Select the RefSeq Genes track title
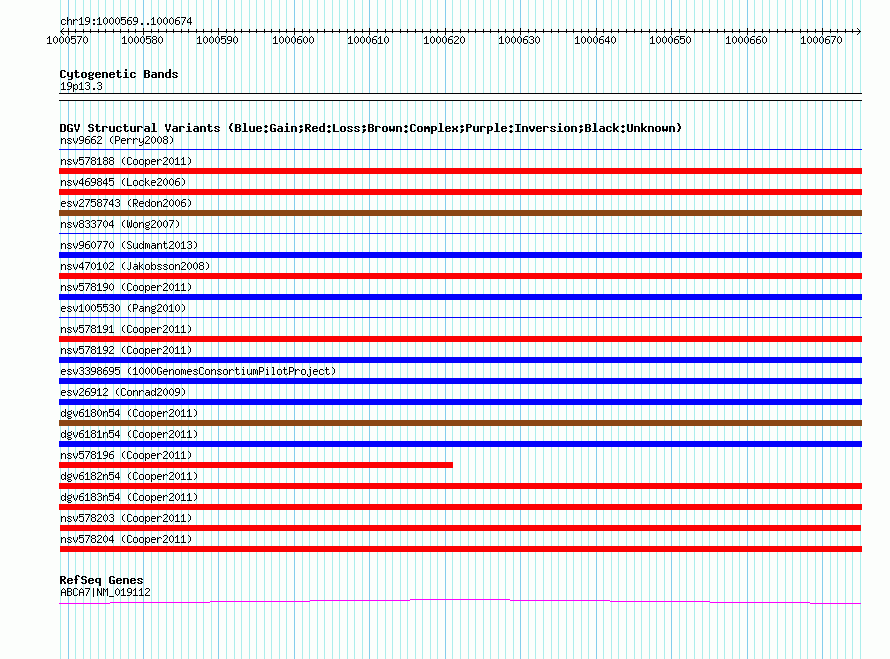 pos(101,580)
